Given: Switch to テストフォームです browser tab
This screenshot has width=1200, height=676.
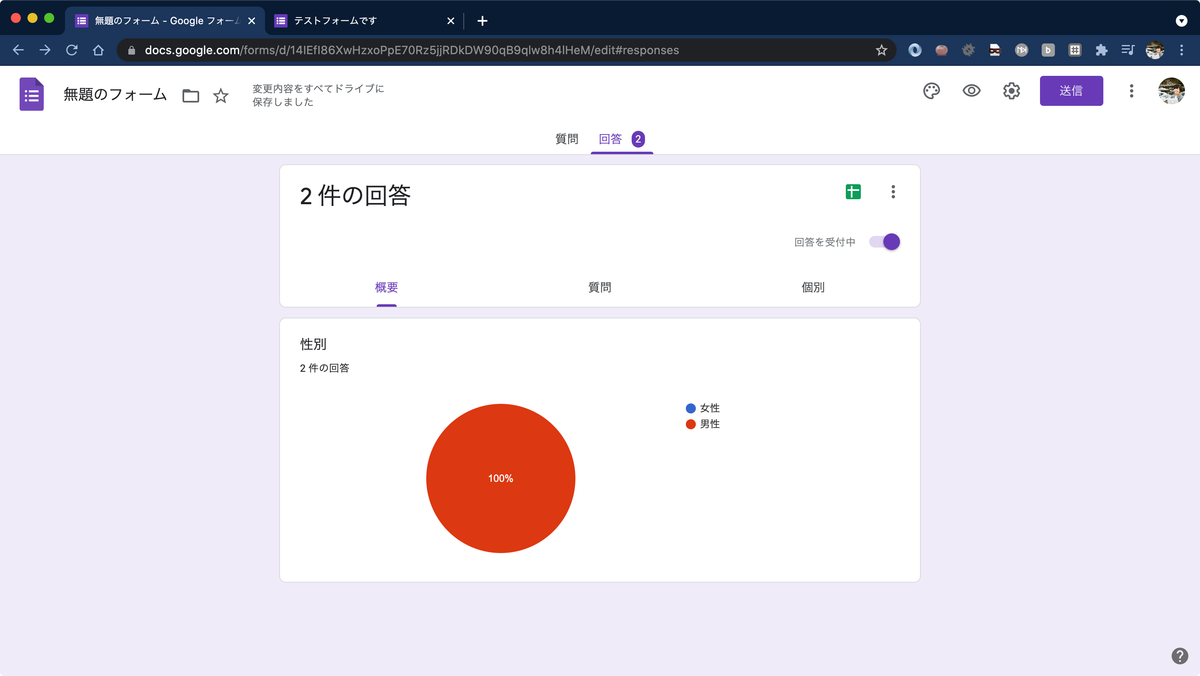Looking at the screenshot, I should coord(365,20).
